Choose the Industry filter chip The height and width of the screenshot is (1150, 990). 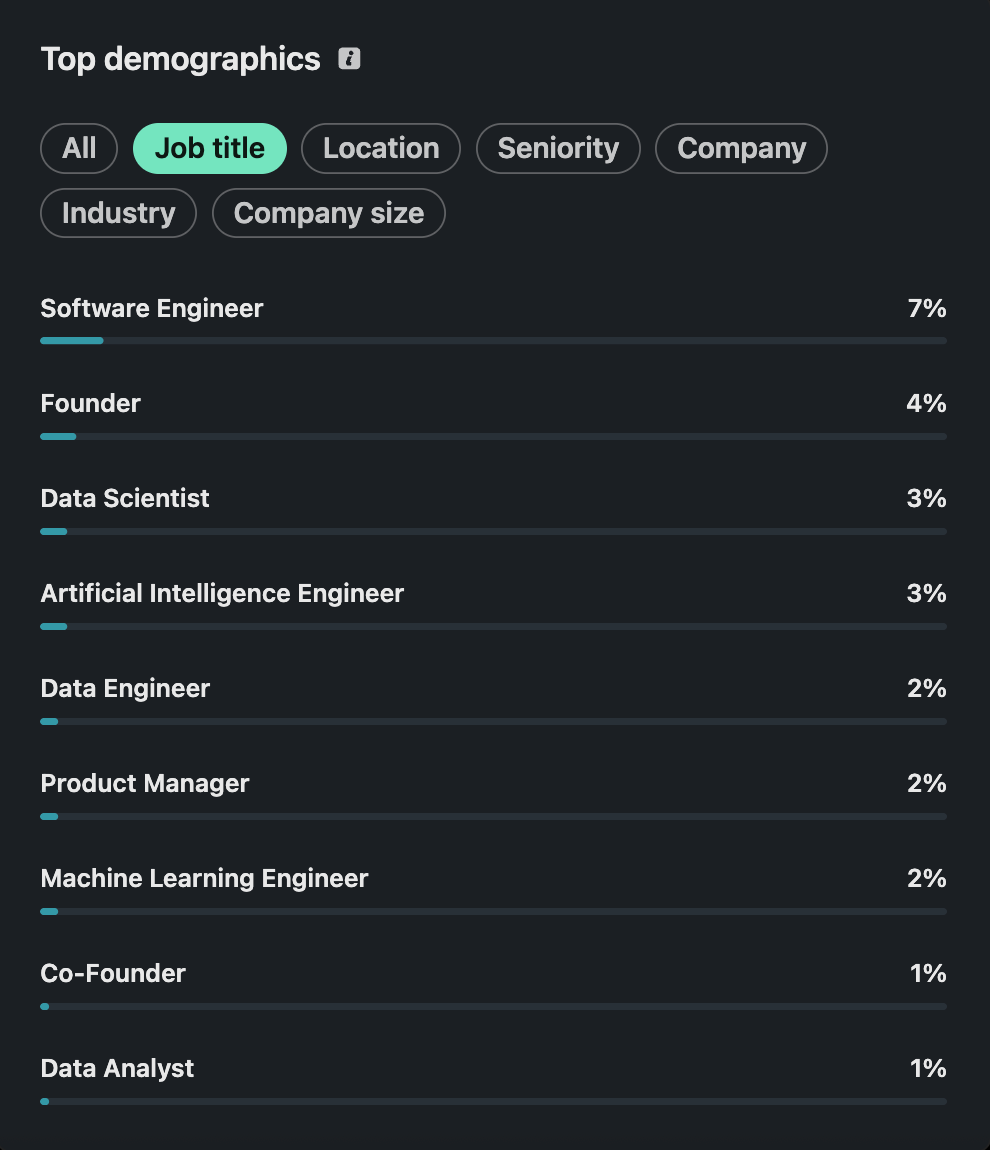point(119,213)
